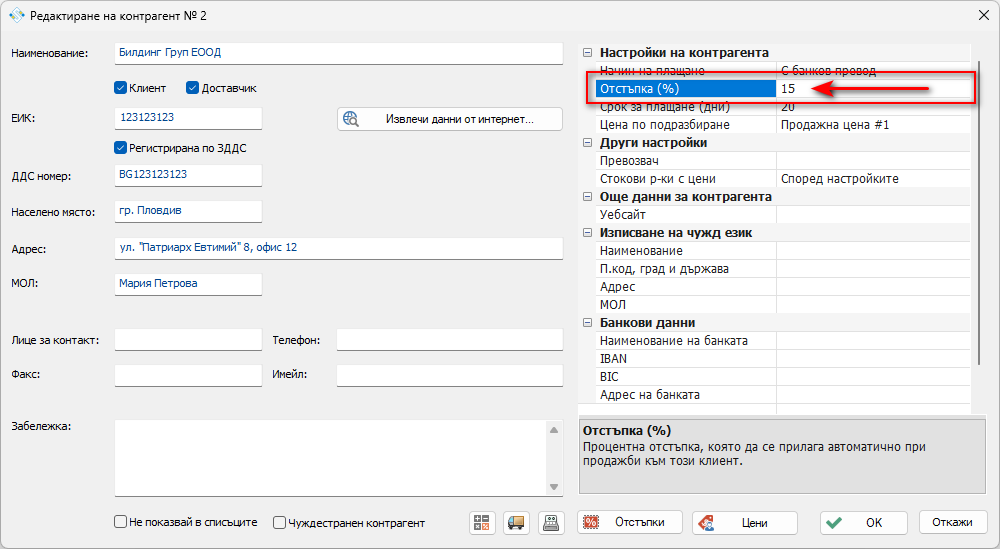
Task: Click the notes scrollbar up arrow
Action: pos(554,430)
